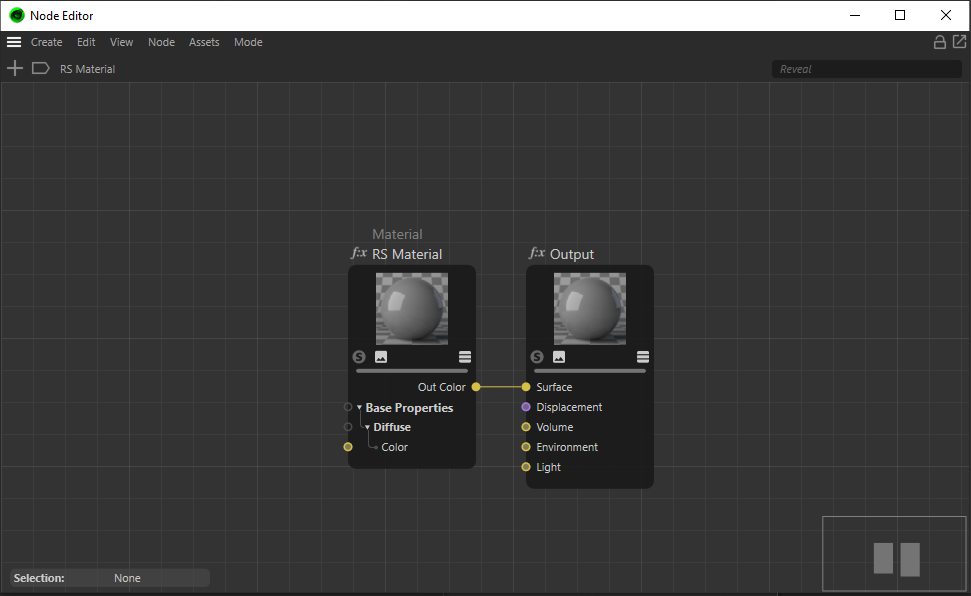Open the Node menu
Viewport: 971px width, 596px height.
(x=161, y=42)
